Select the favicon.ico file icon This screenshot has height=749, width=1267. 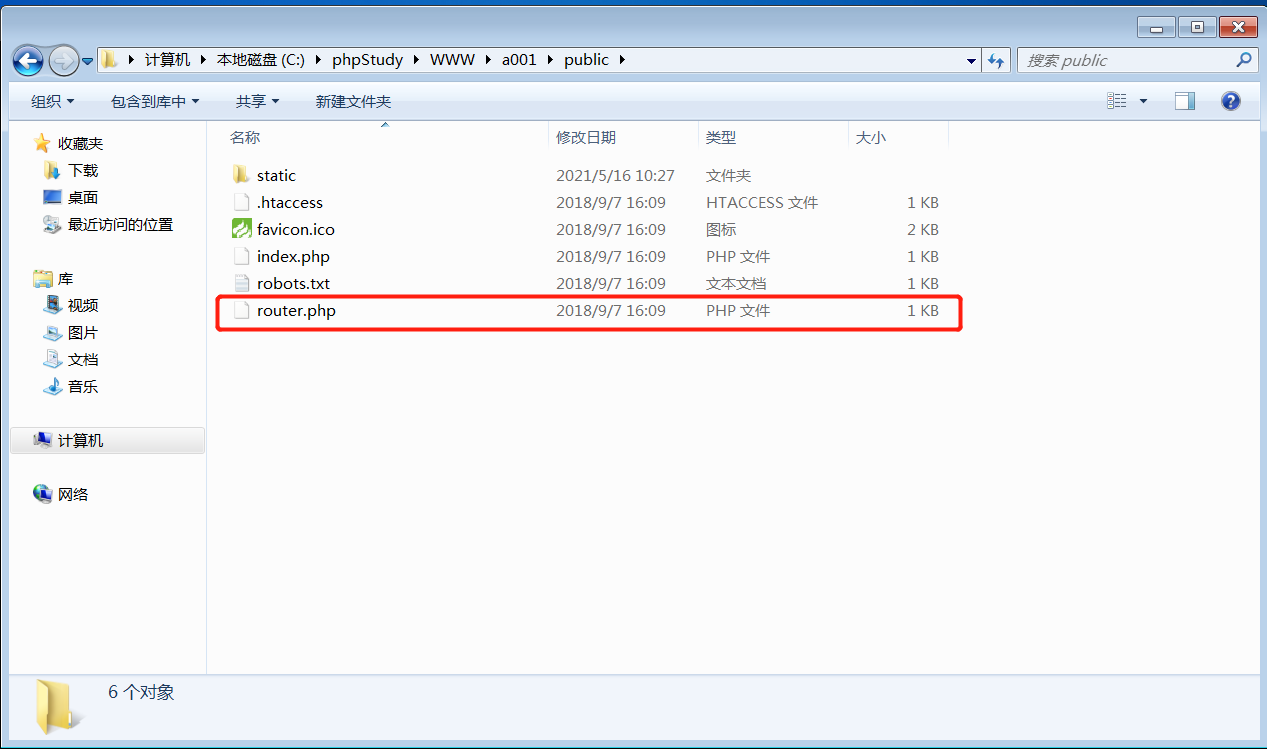tap(240, 229)
